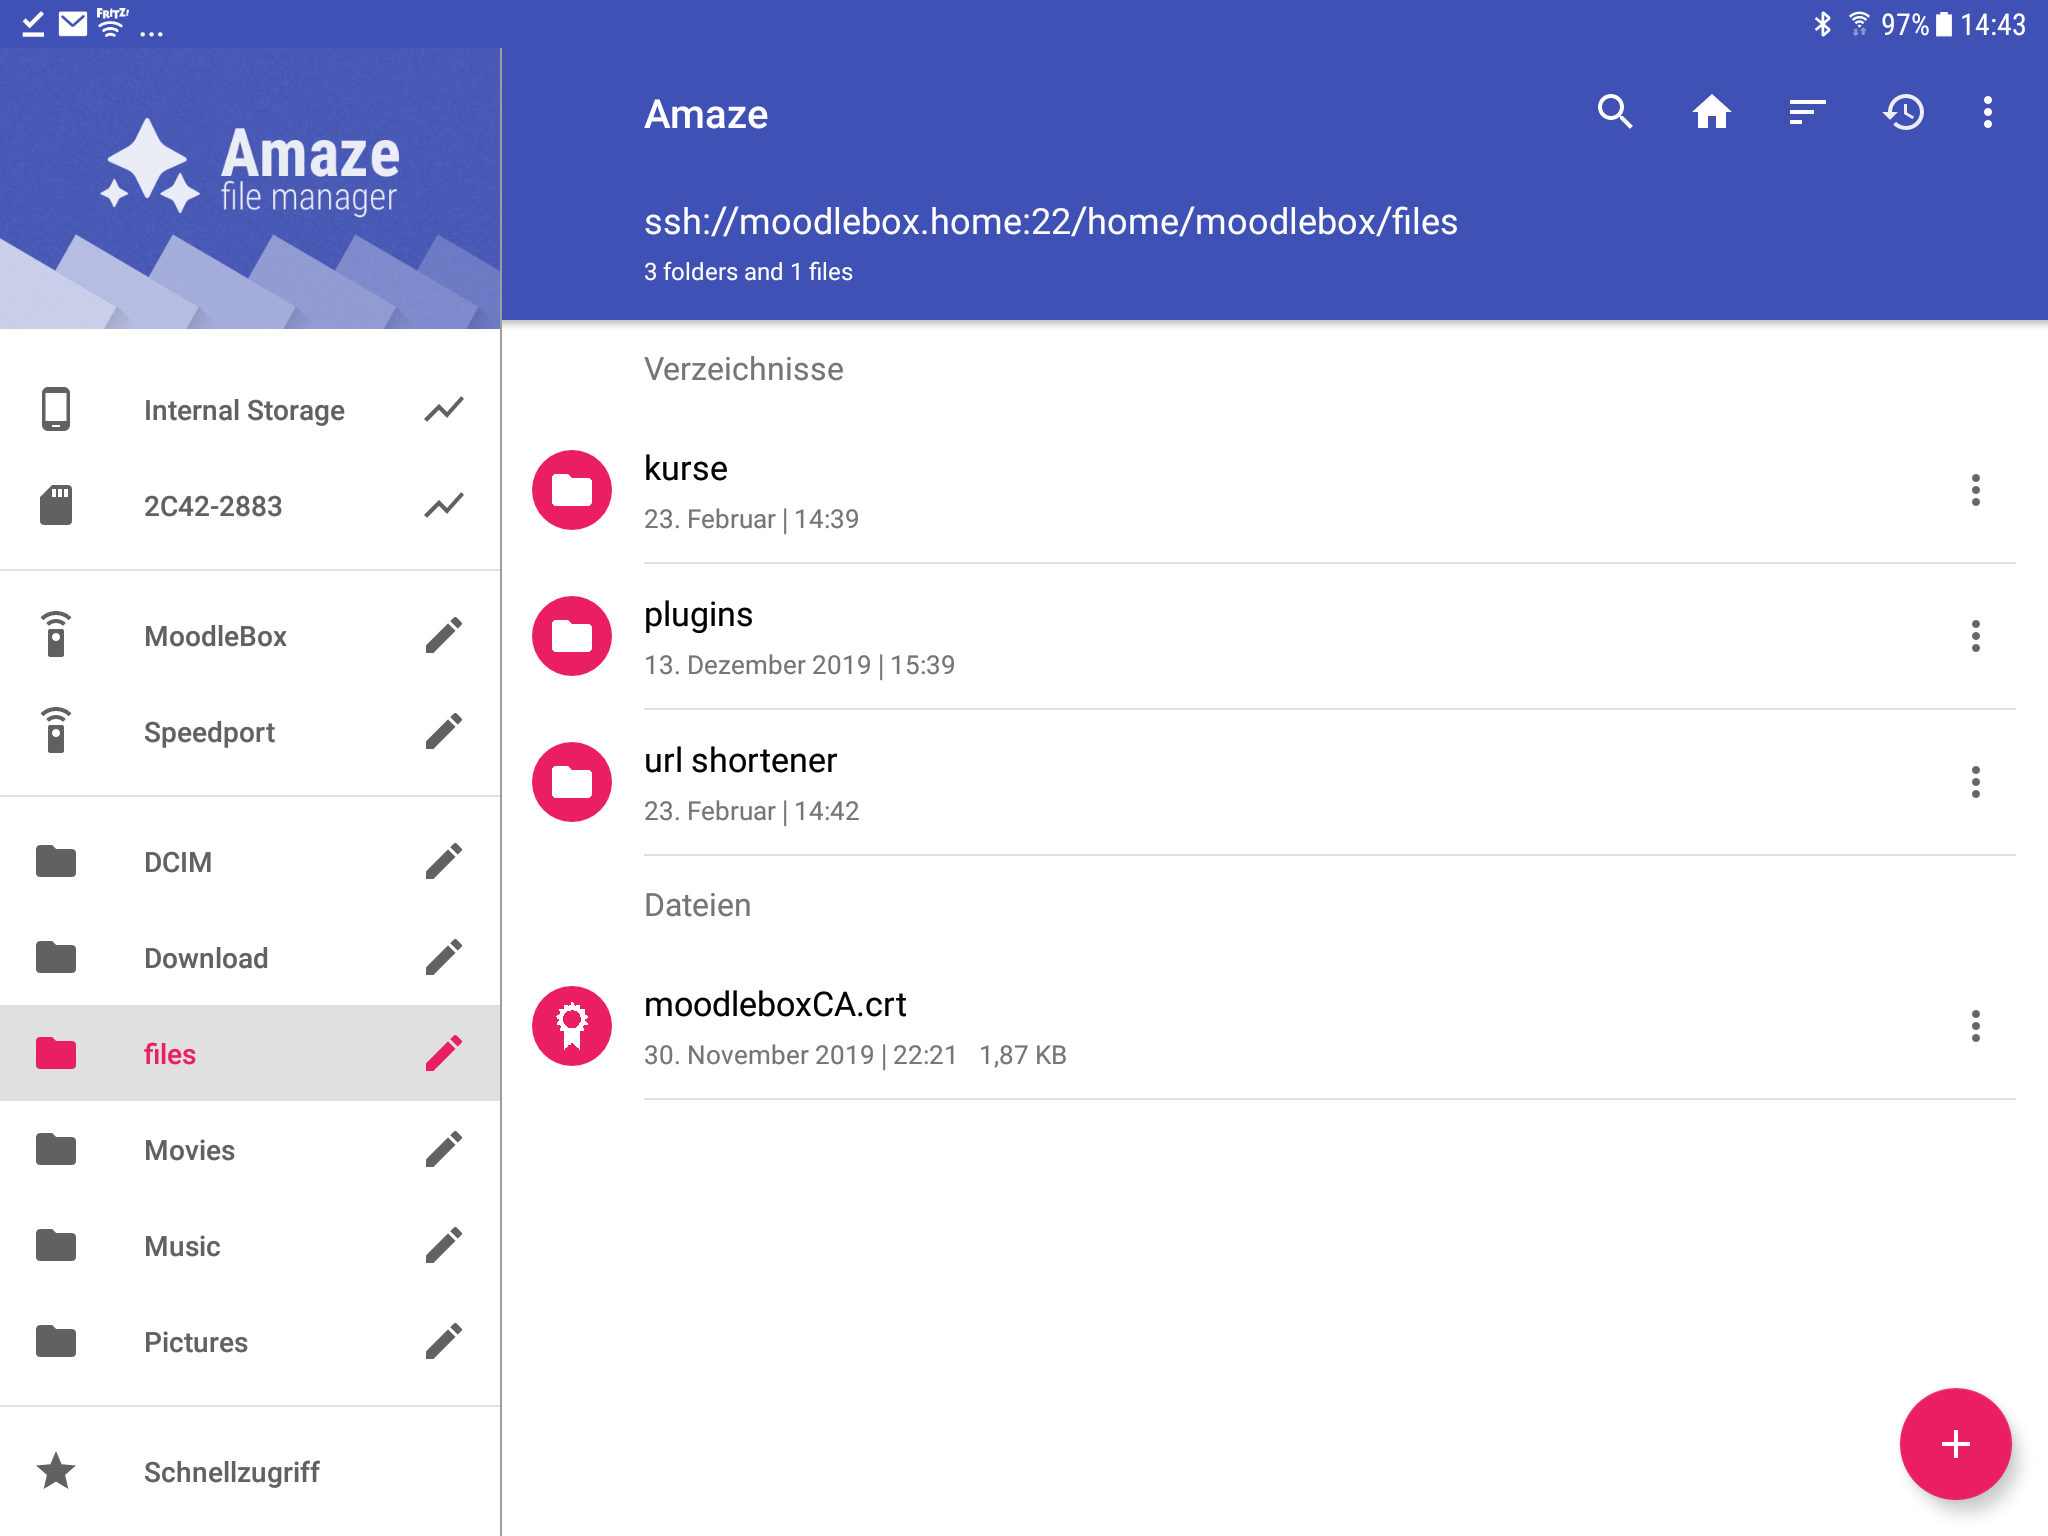Click the kurse folder icon
The width and height of the screenshot is (2048, 1536).
pos(572,490)
